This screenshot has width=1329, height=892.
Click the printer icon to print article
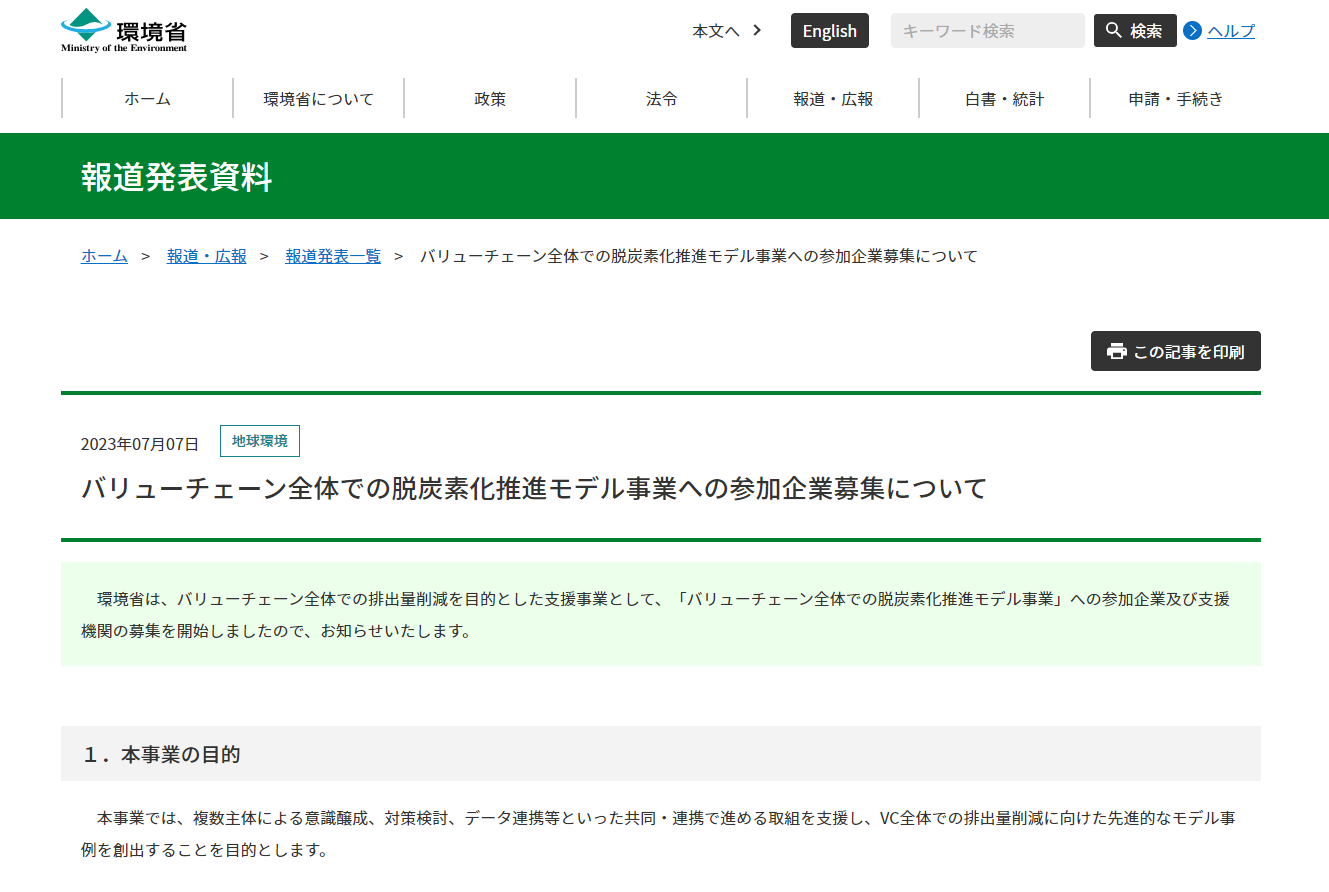pyautogui.click(x=1116, y=351)
